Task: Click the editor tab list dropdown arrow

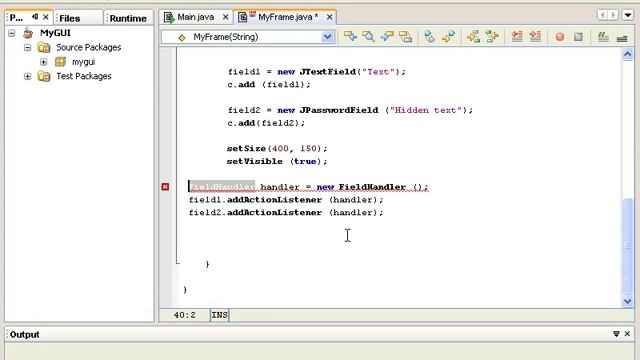Action: point(628,15)
